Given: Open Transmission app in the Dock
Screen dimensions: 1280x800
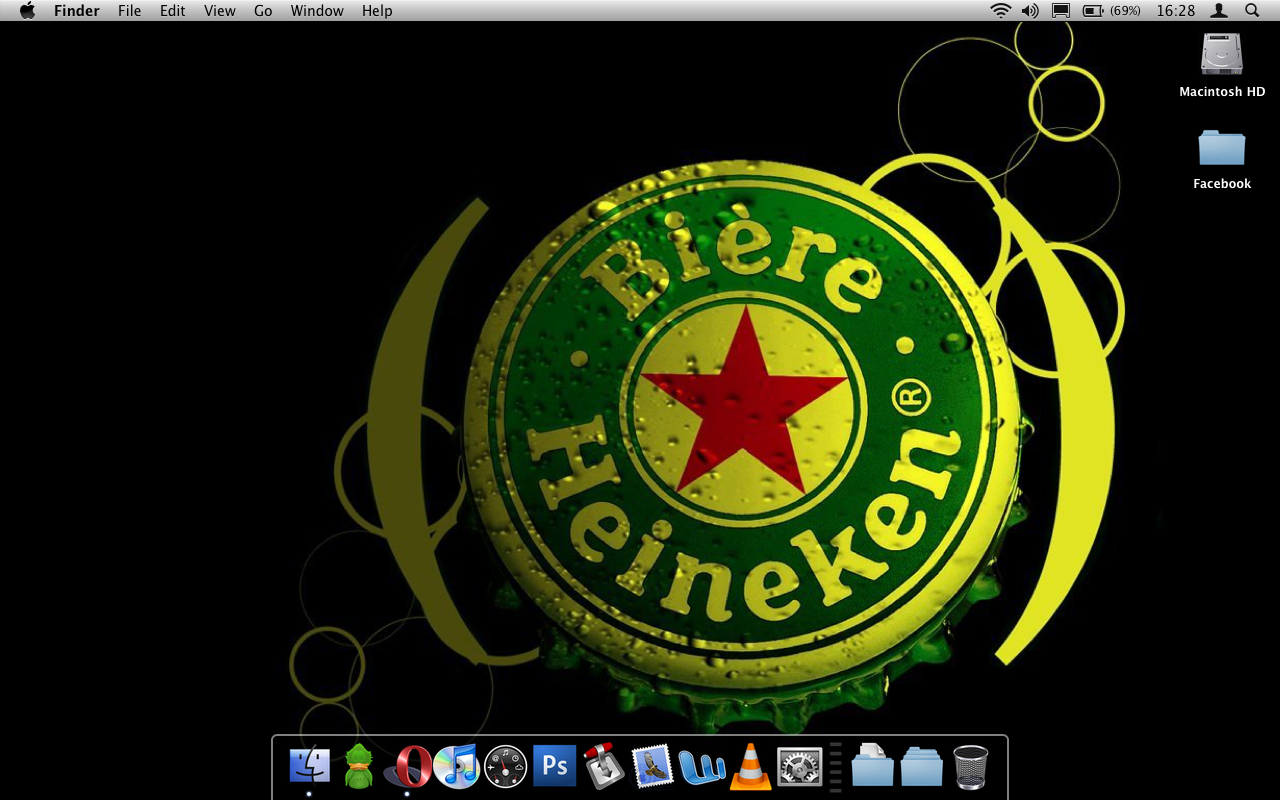Looking at the screenshot, I should click(x=604, y=766).
